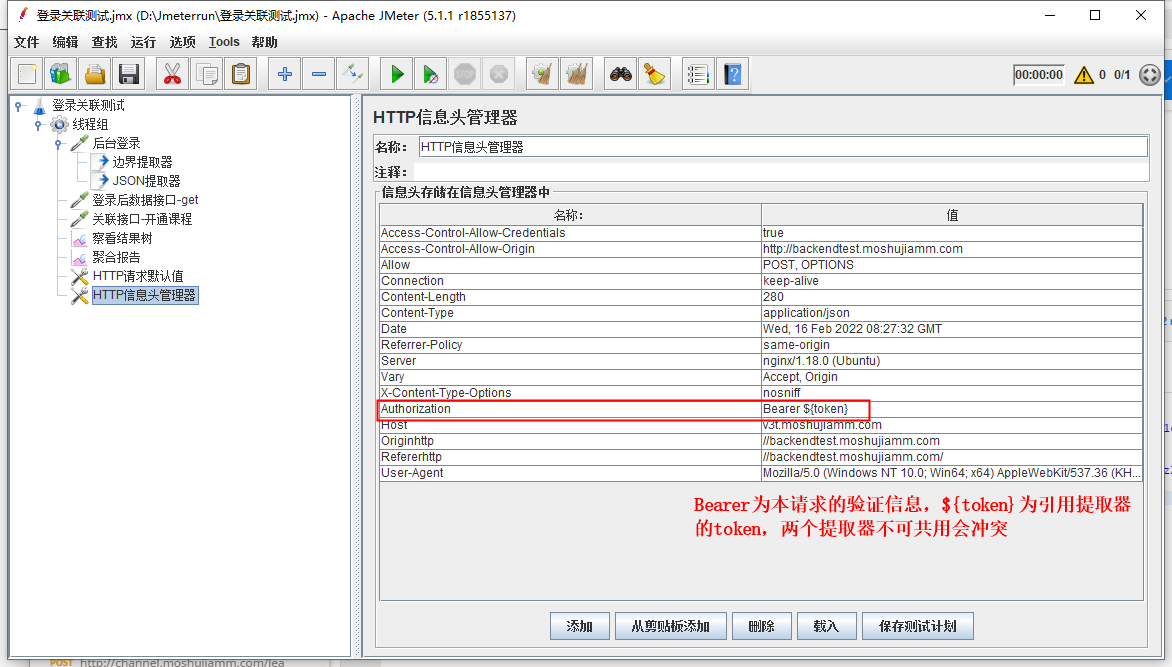Viewport: 1172px width, 667px height.
Task: Click the 删除 button
Action: click(x=762, y=626)
